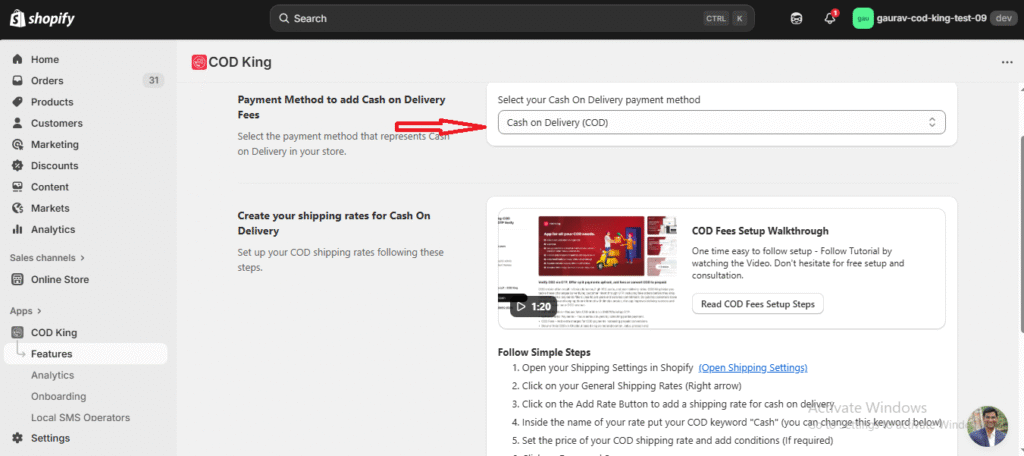The image size is (1024, 456).
Task: Click the Shopify logo in header
Action: click(42, 18)
